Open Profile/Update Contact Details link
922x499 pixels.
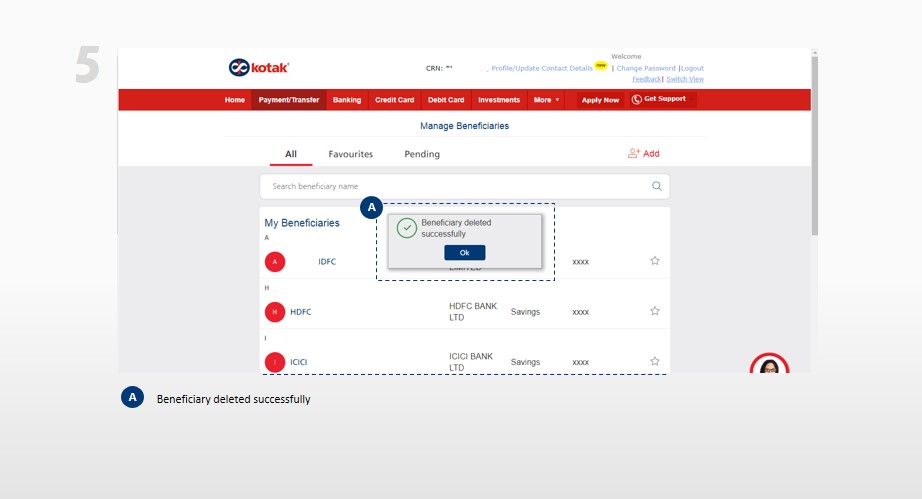pyautogui.click(x=542, y=68)
